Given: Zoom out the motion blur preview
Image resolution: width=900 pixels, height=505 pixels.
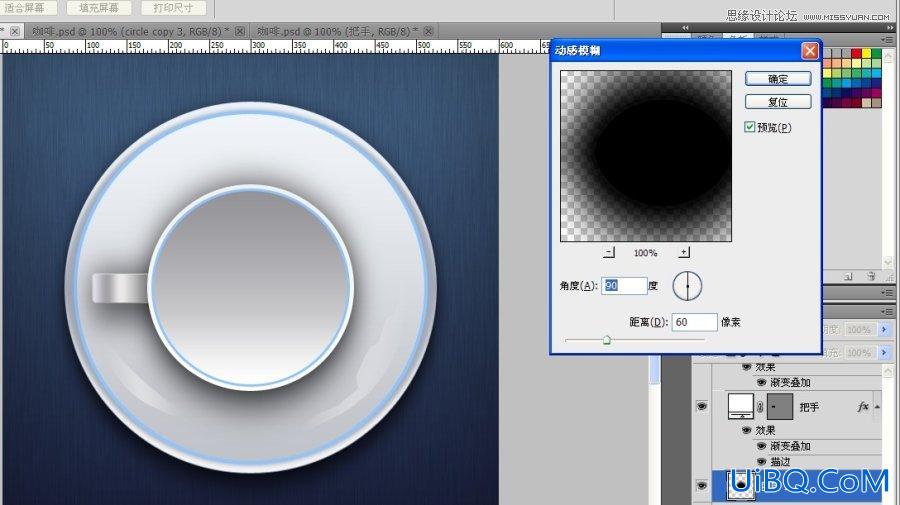Looking at the screenshot, I should (x=609, y=252).
